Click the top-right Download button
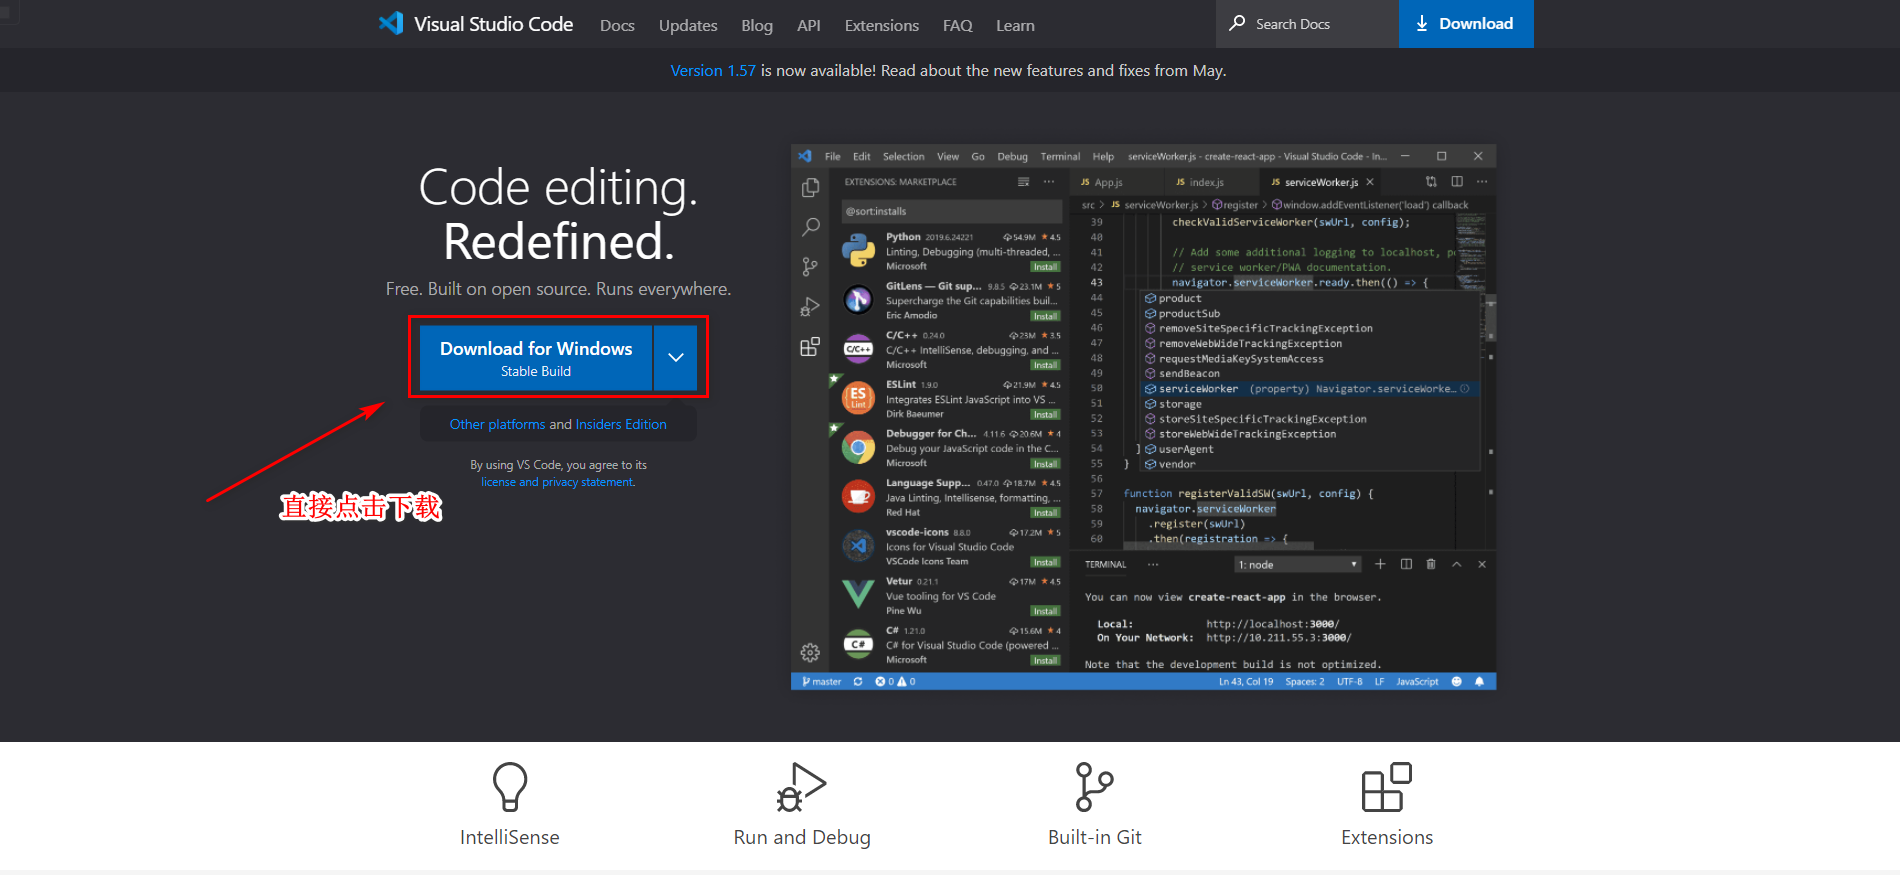1900x875 pixels. click(1466, 23)
